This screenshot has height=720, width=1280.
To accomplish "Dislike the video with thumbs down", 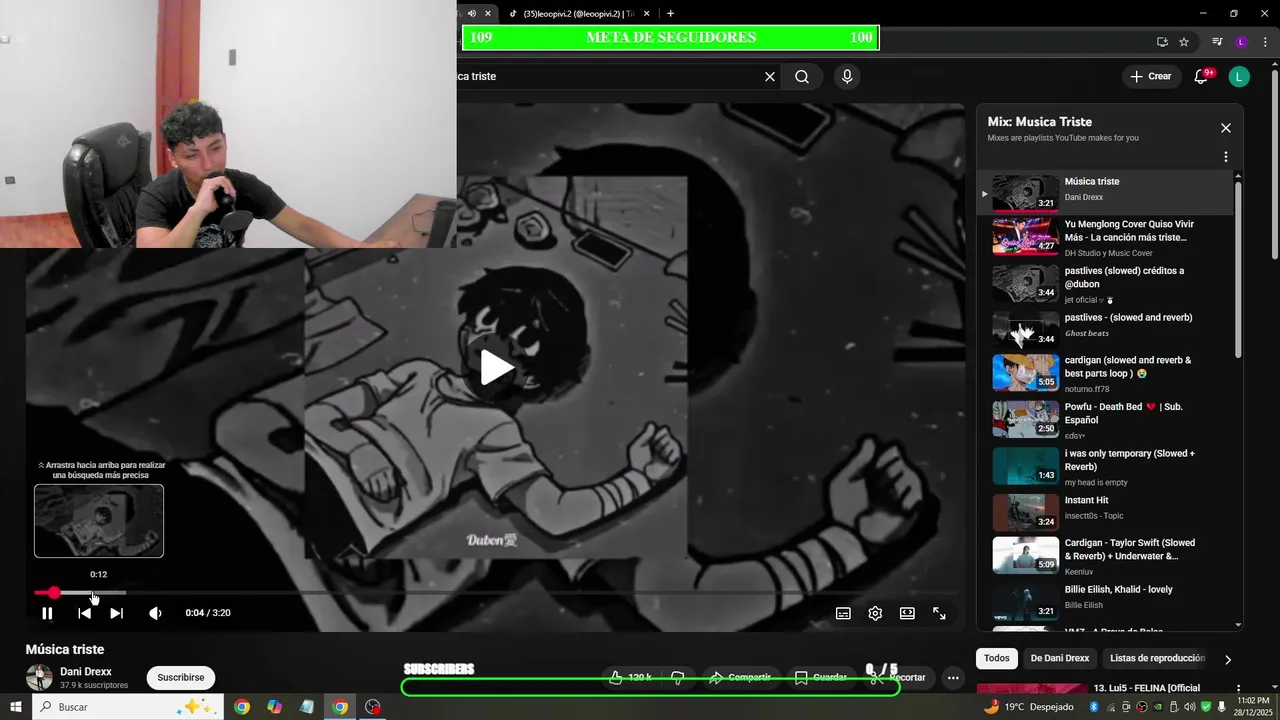I will pyautogui.click(x=677, y=677).
